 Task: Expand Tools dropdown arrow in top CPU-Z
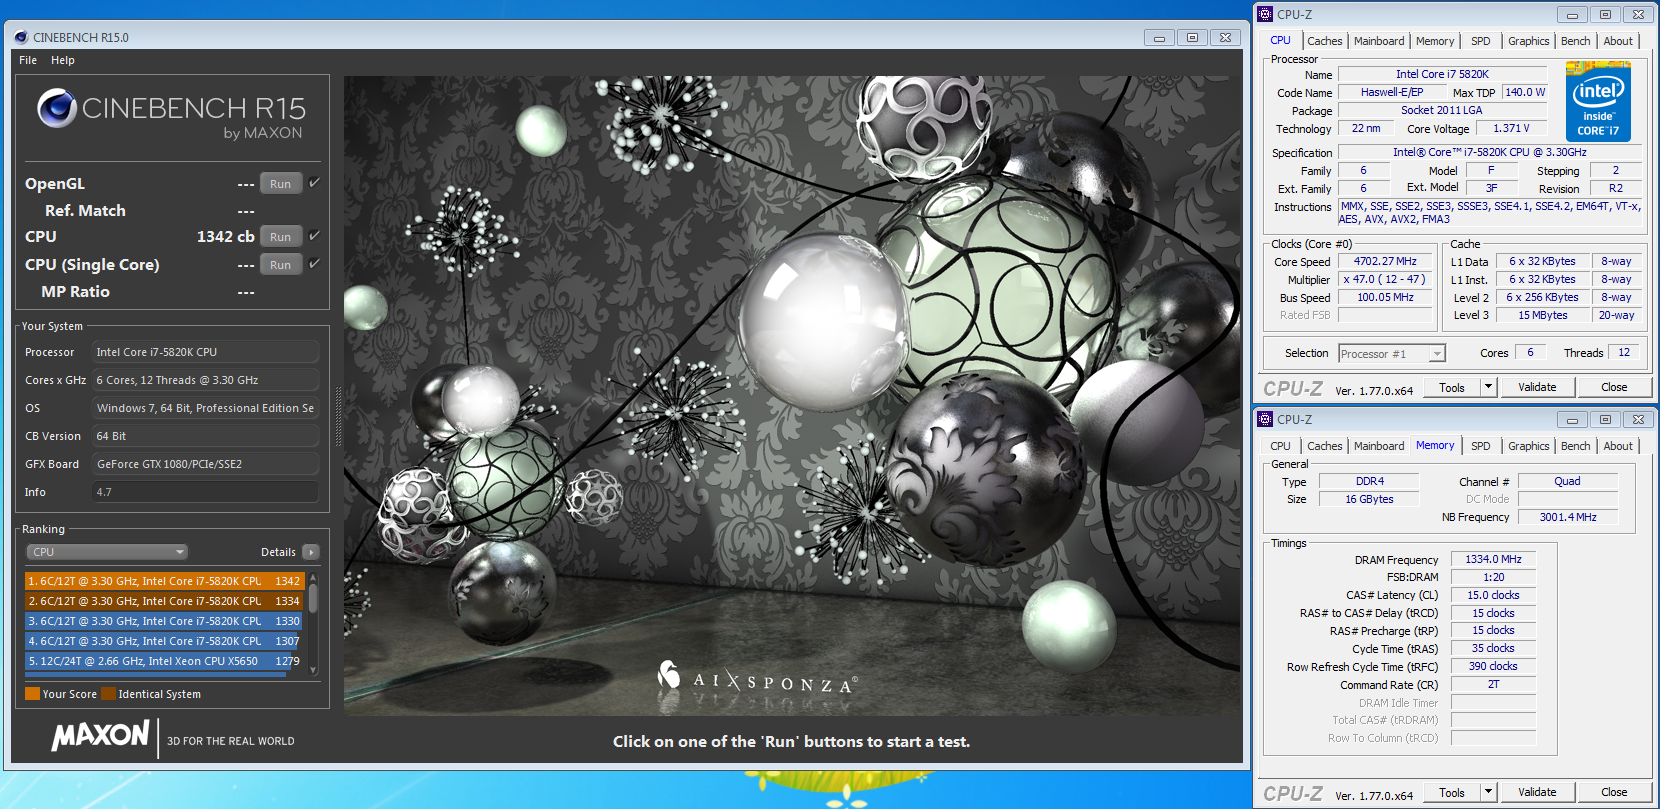click(1488, 387)
